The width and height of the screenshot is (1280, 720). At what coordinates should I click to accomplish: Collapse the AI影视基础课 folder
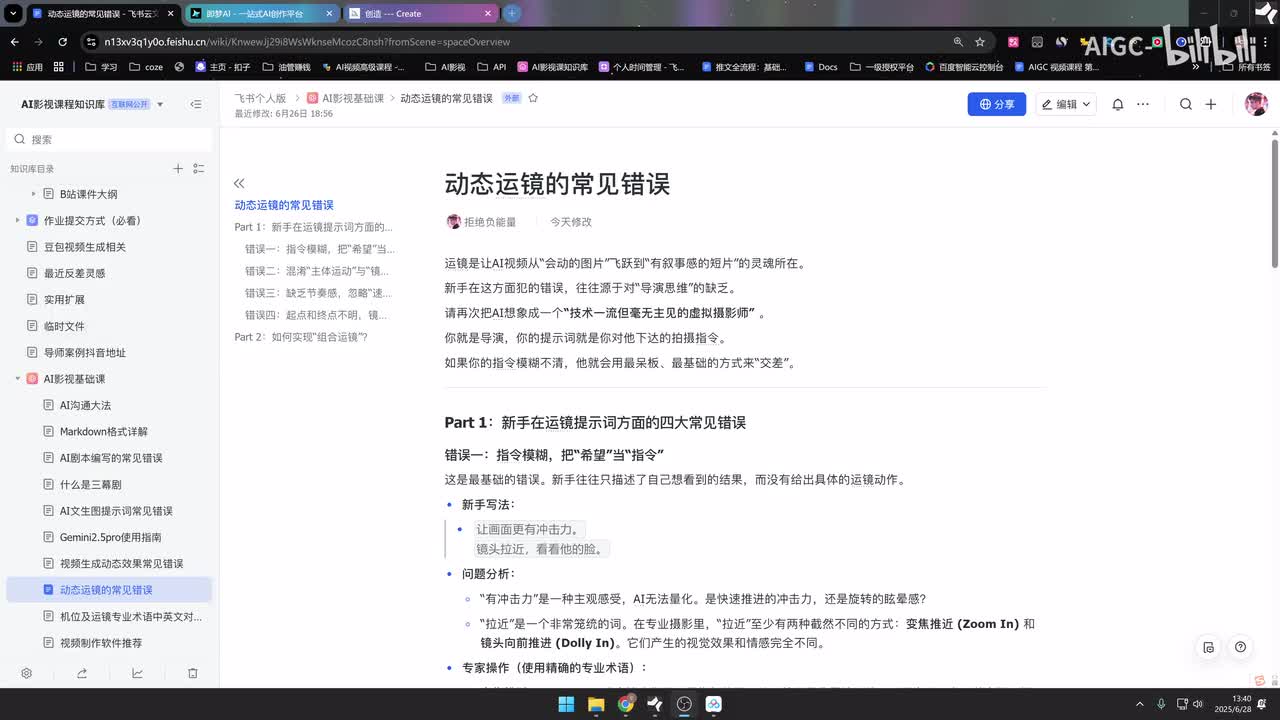17,379
